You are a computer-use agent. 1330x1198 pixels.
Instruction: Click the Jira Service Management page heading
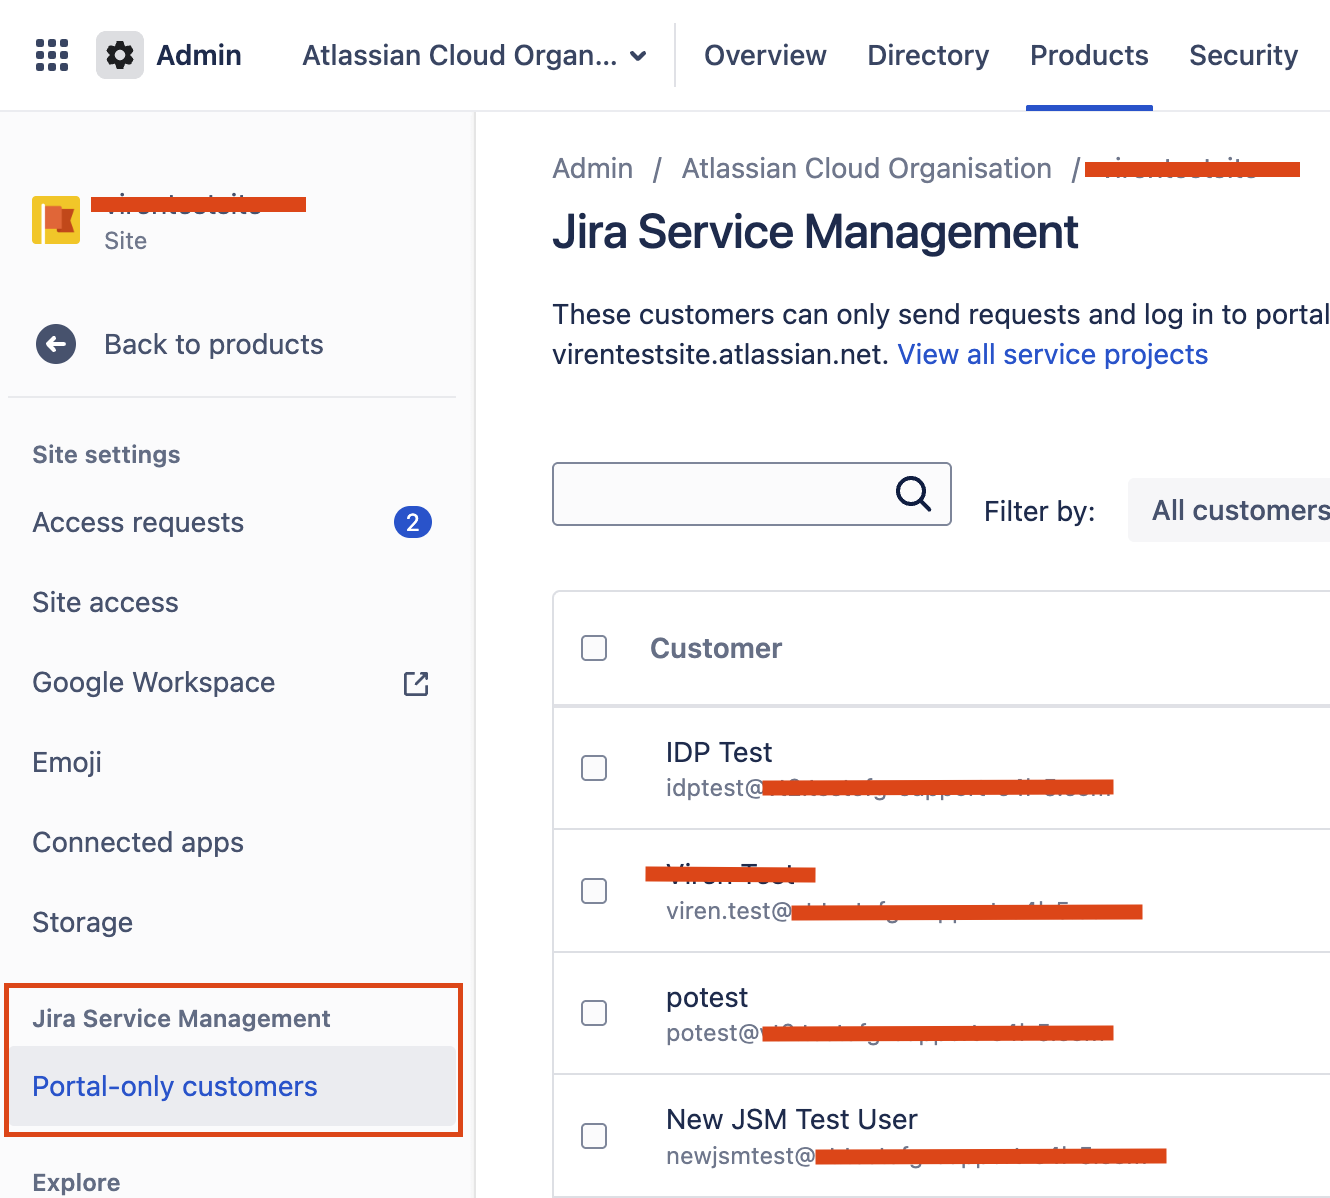pos(815,232)
